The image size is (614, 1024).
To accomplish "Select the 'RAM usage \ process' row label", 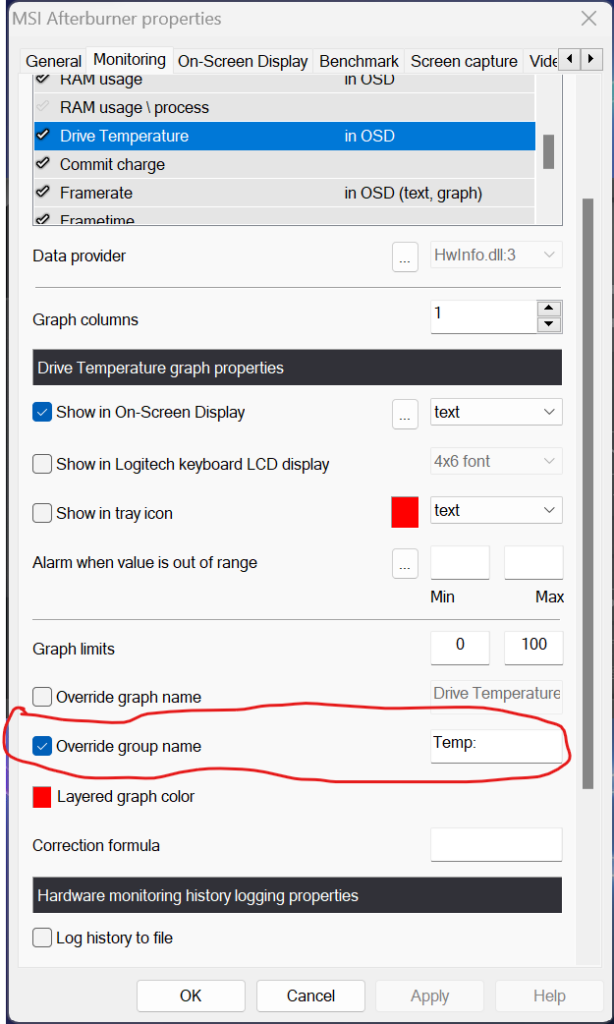I will (135, 108).
